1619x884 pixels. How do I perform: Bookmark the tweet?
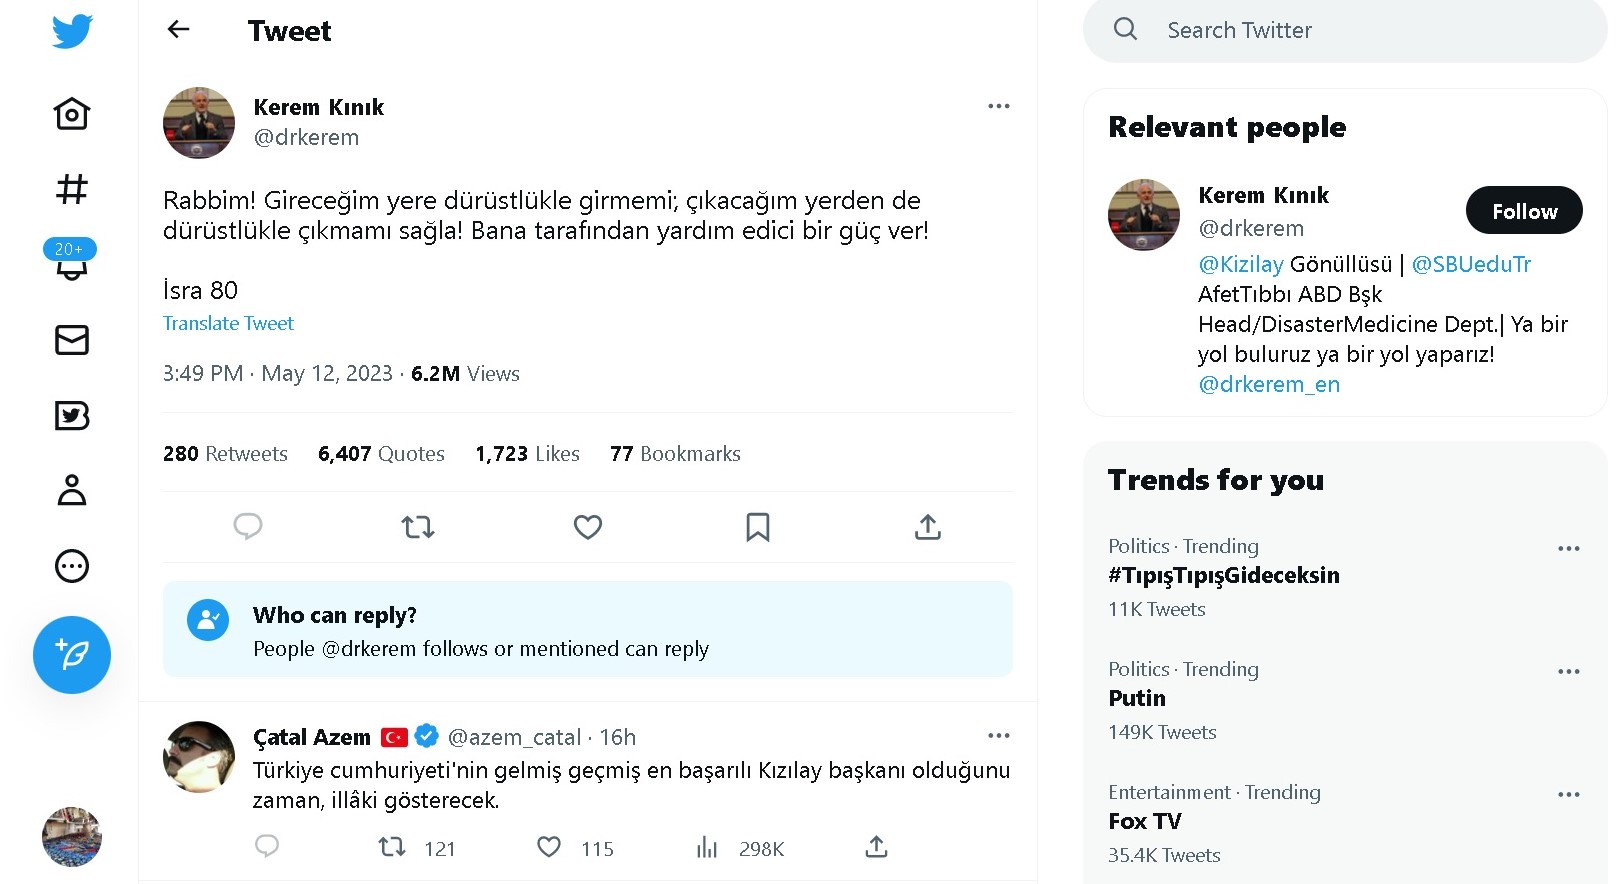[757, 526]
